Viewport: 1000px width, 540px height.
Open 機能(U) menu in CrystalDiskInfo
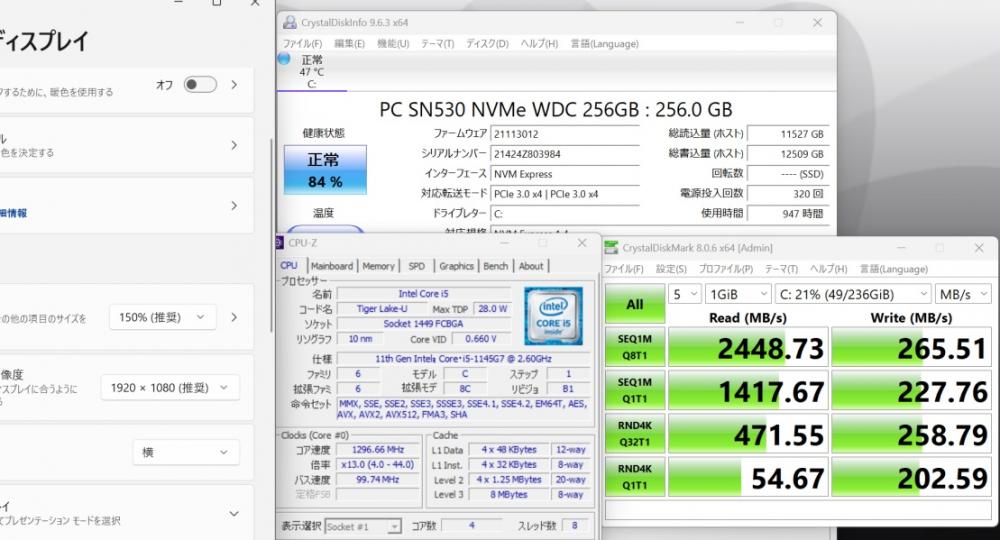[393, 43]
